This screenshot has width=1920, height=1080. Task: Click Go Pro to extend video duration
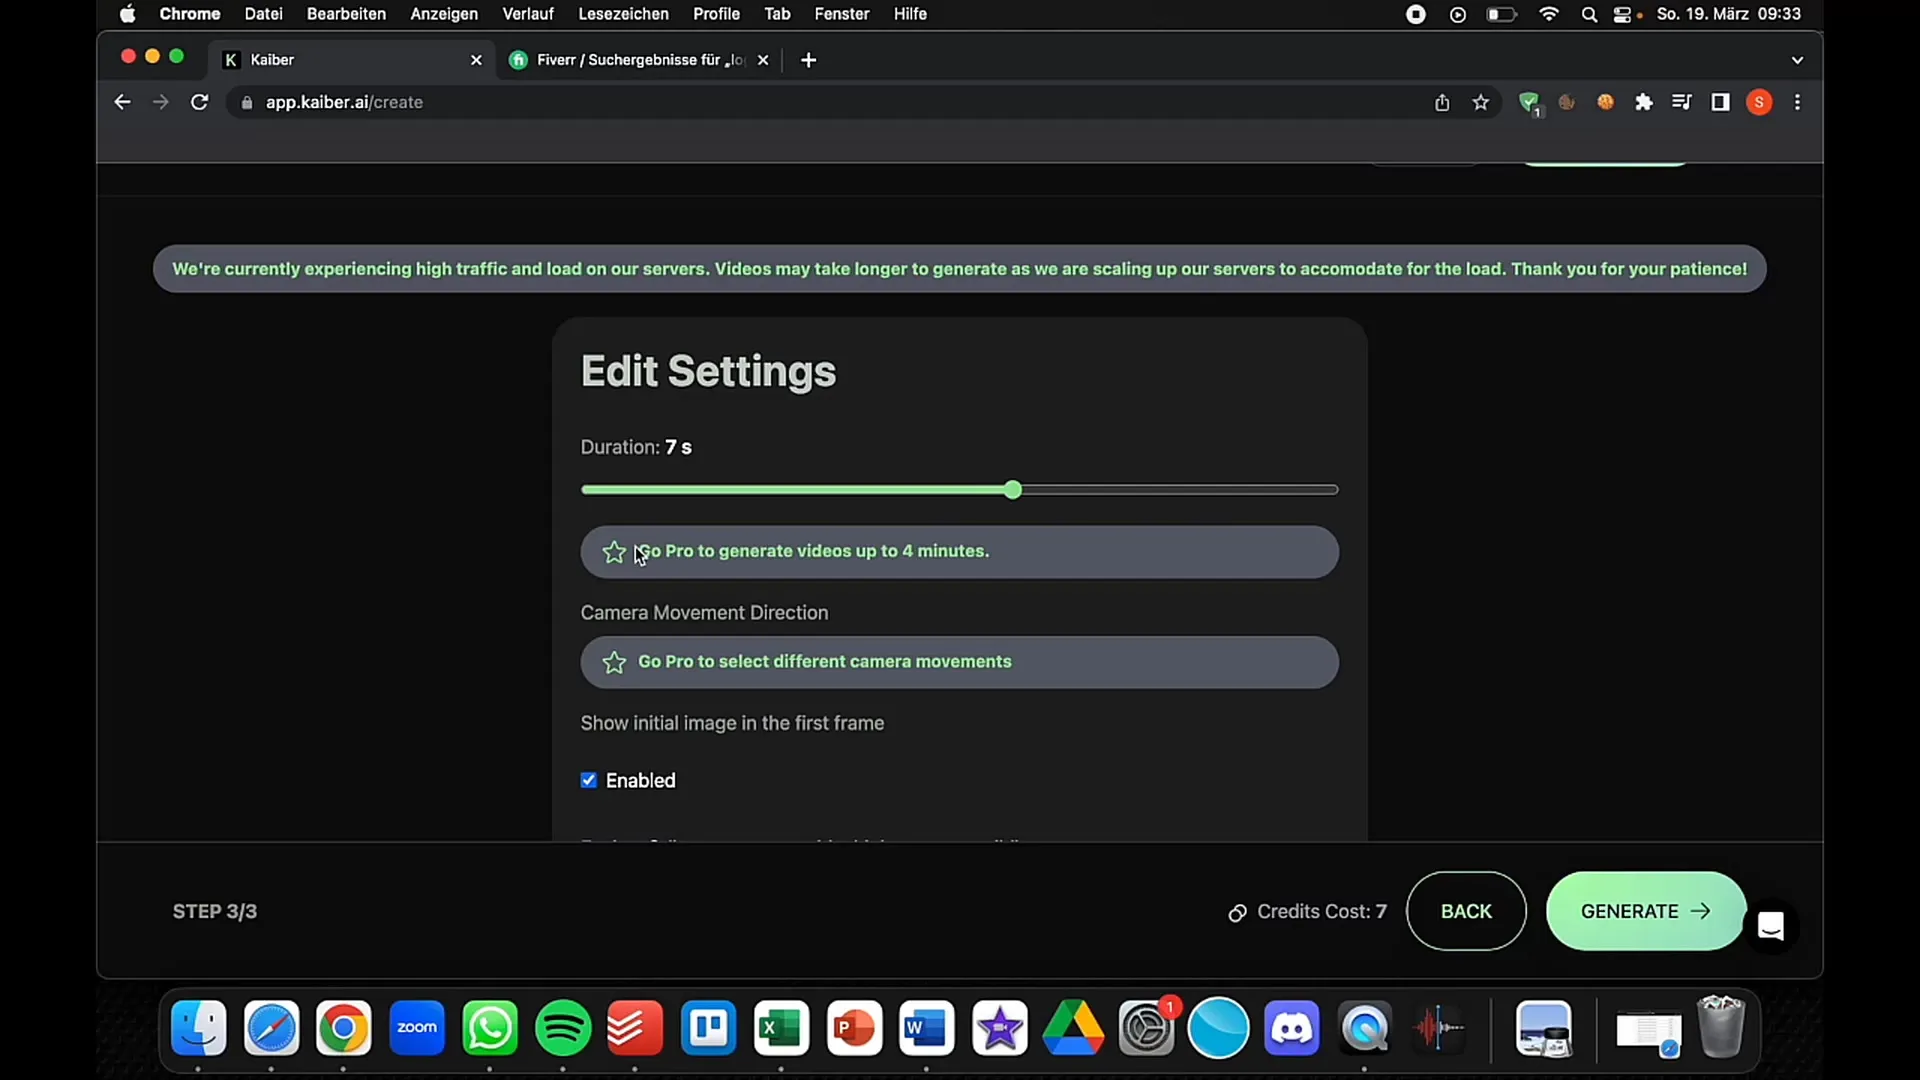(x=959, y=551)
